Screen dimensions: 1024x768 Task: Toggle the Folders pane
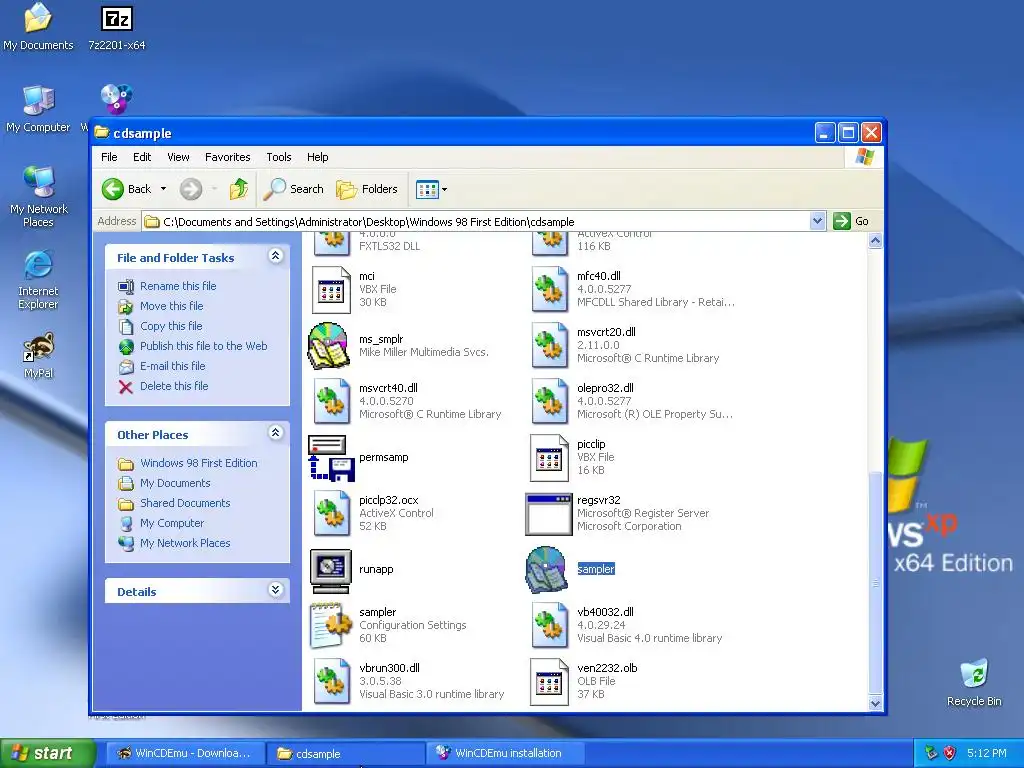[367, 189]
